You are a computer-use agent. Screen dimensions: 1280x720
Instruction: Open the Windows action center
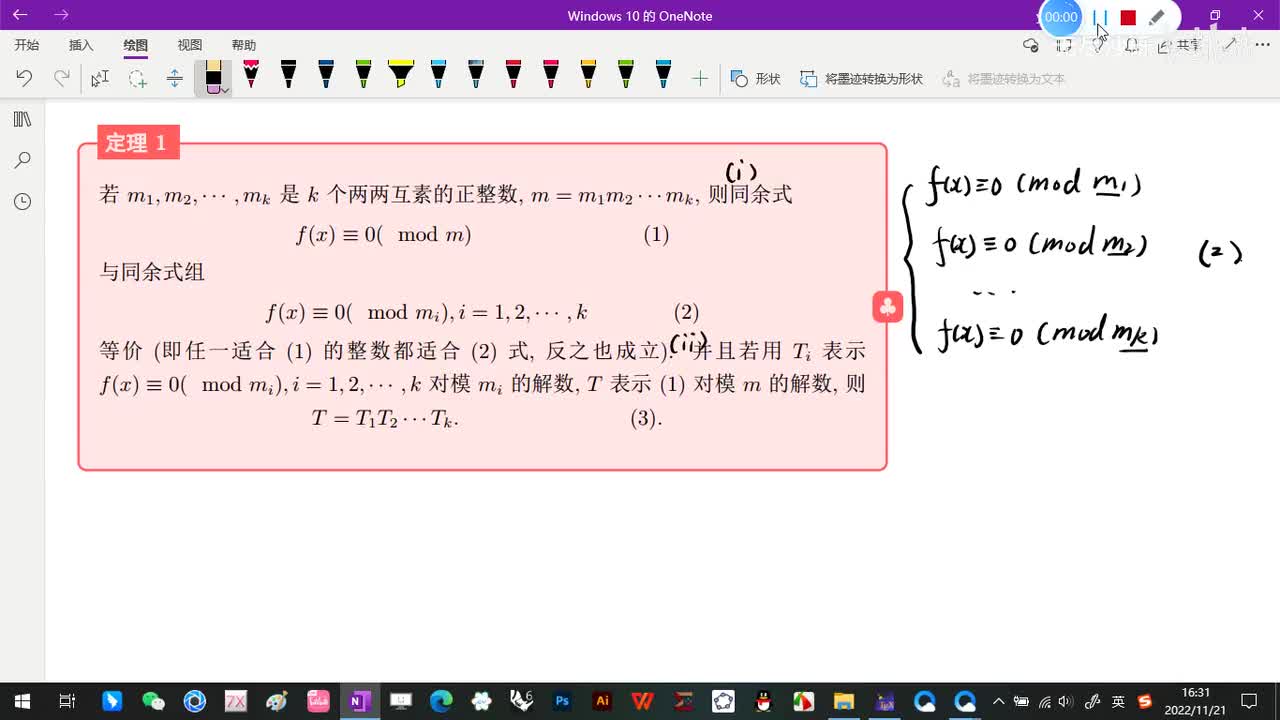1249,701
